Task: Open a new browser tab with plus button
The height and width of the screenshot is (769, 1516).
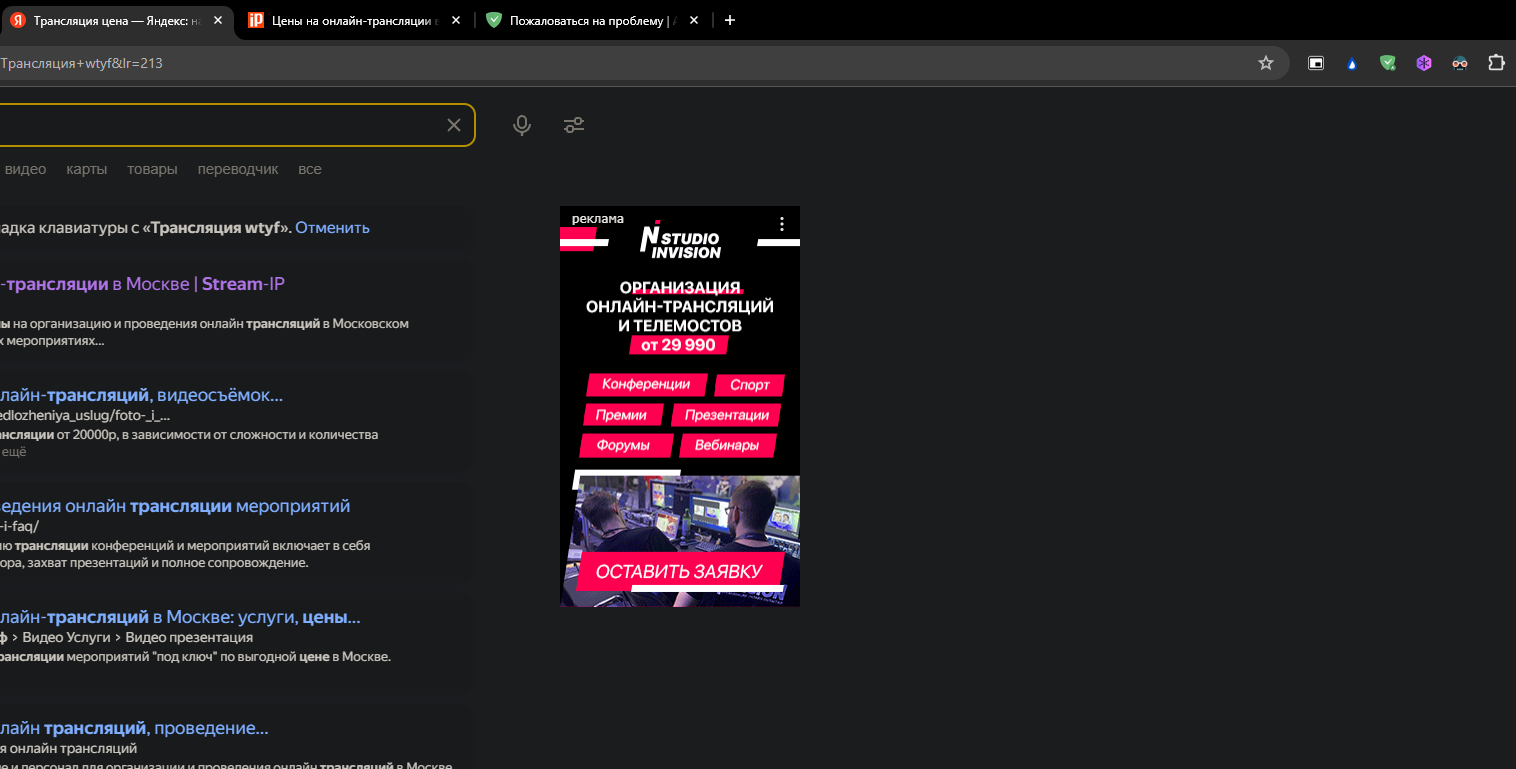Action: pyautogui.click(x=729, y=20)
